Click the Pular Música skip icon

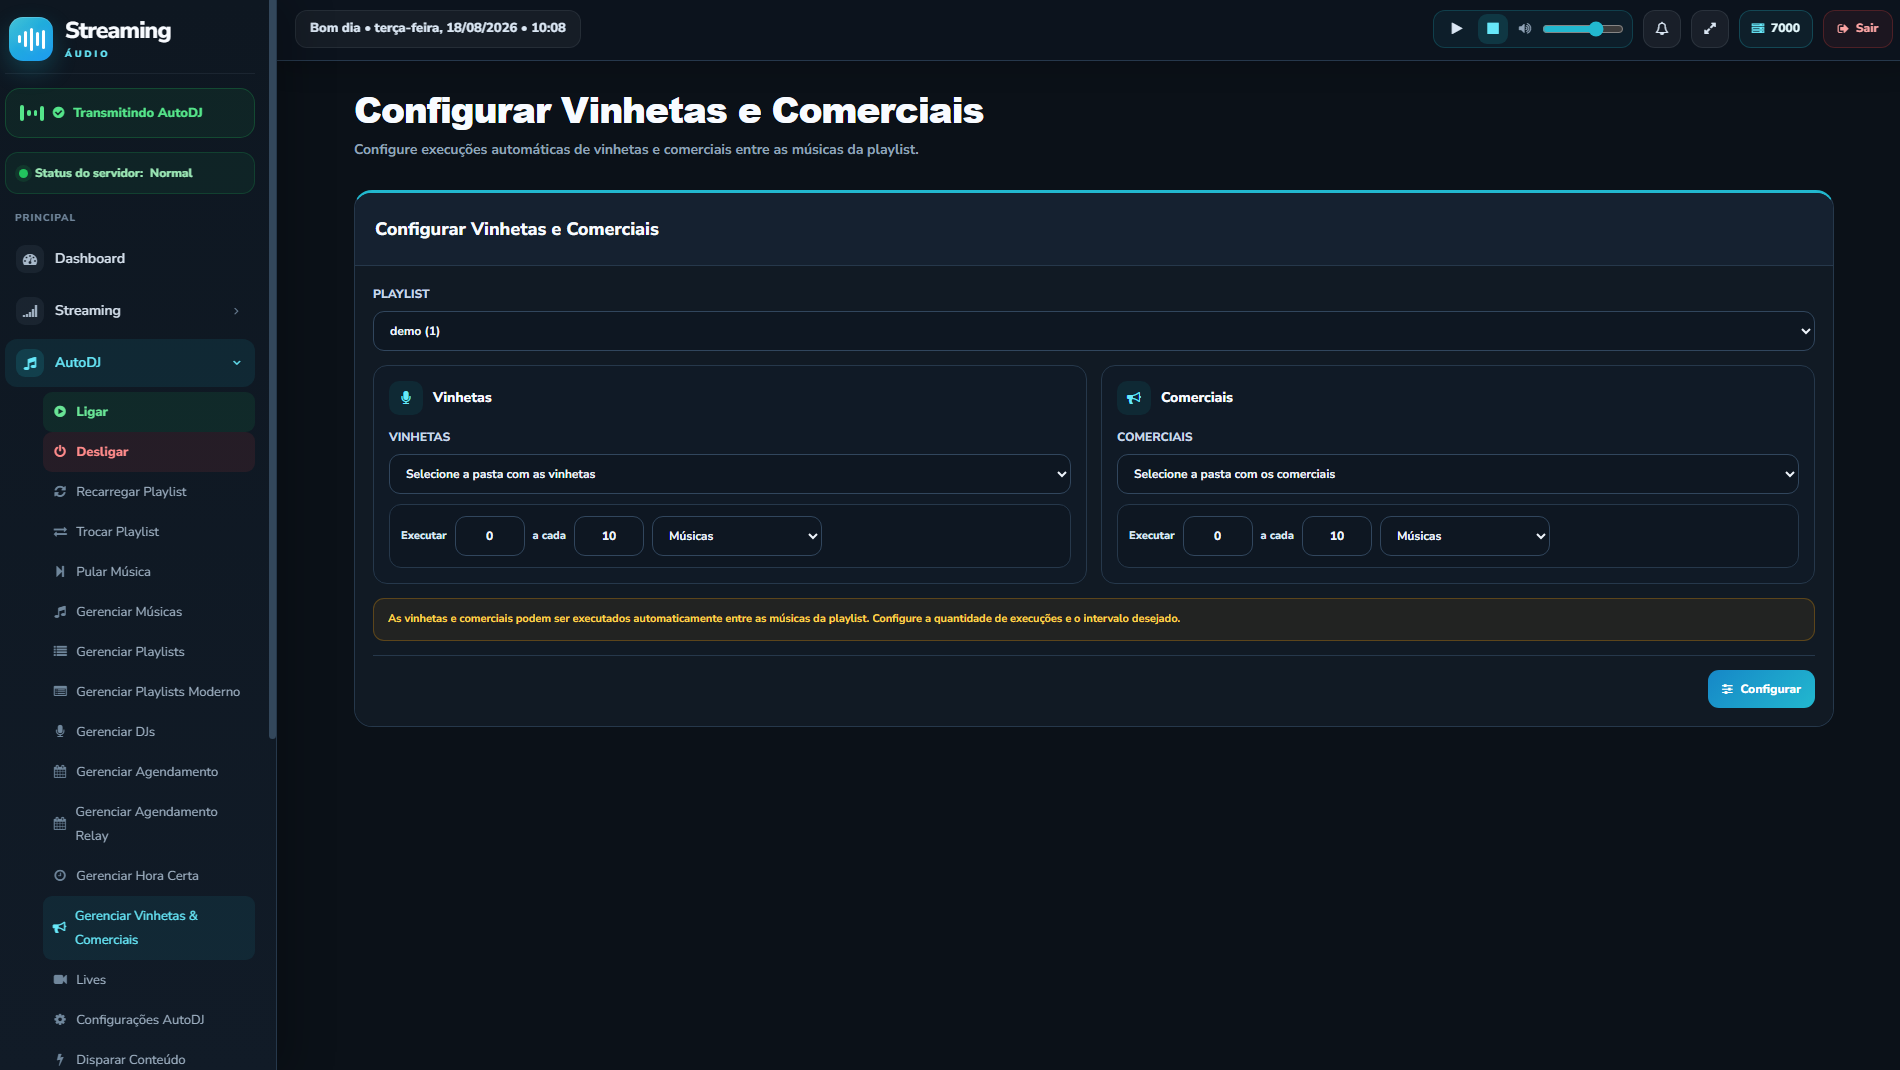60,572
